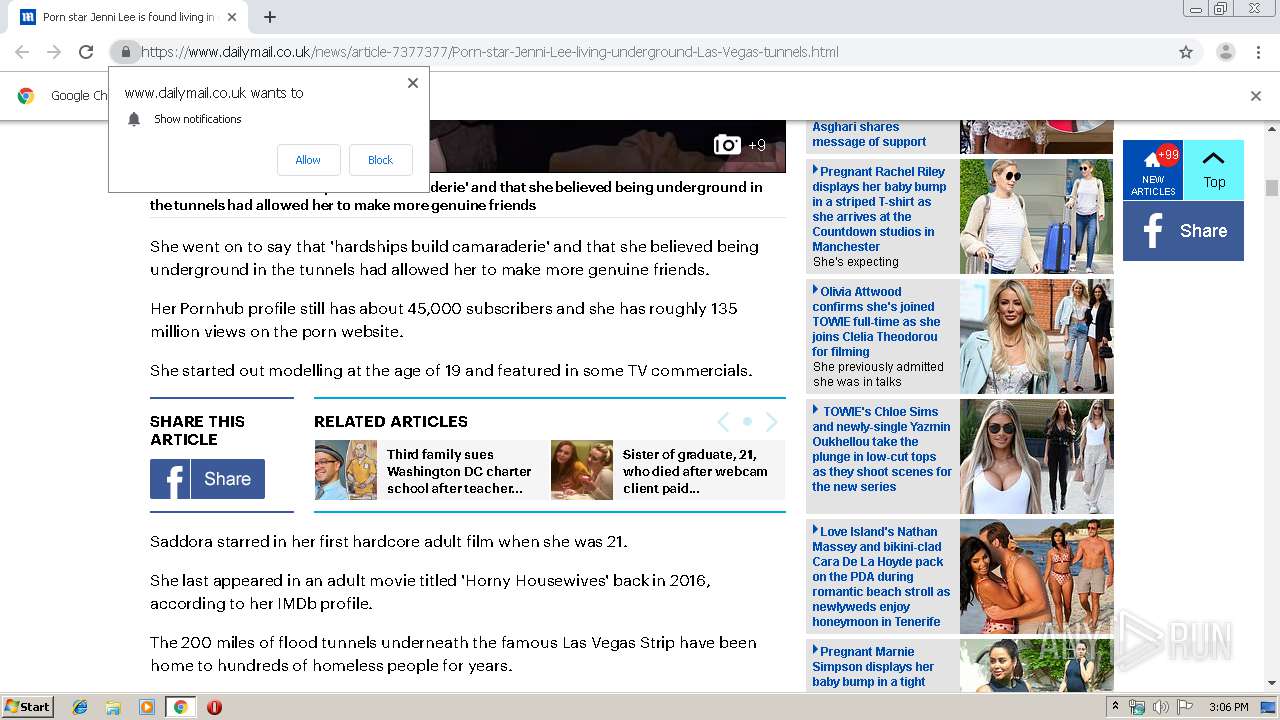The height and width of the screenshot is (720, 1280).
Task: Go back to the previous page
Action: click(x=22, y=52)
